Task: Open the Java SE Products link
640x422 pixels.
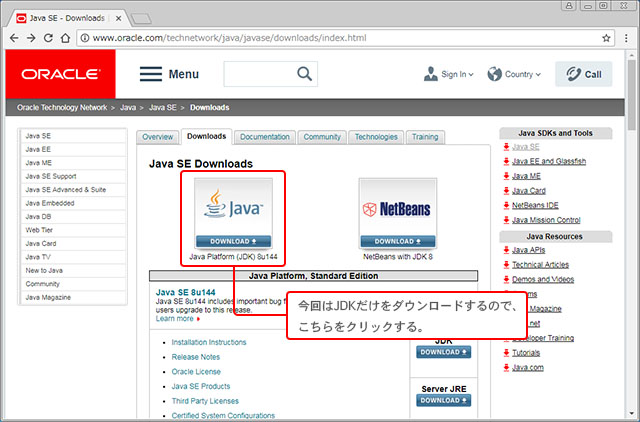Action: pyautogui.click(x=201, y=386)
